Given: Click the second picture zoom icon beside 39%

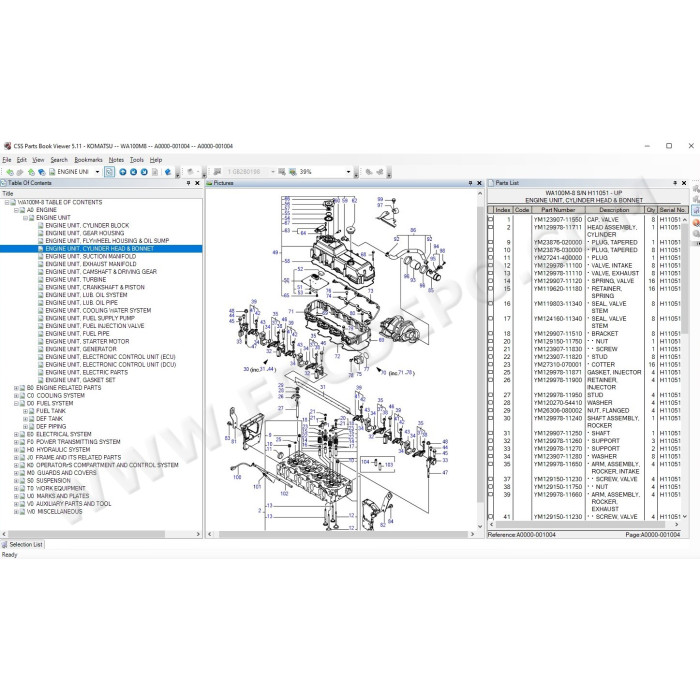Looking at the screenshot, I should [292, 172].
